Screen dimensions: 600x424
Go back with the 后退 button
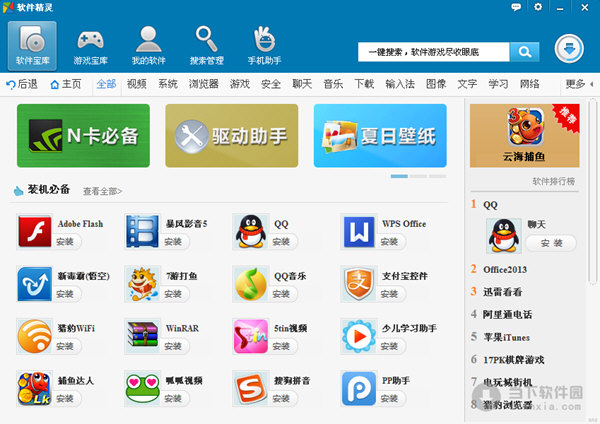(x=22, y=84)
